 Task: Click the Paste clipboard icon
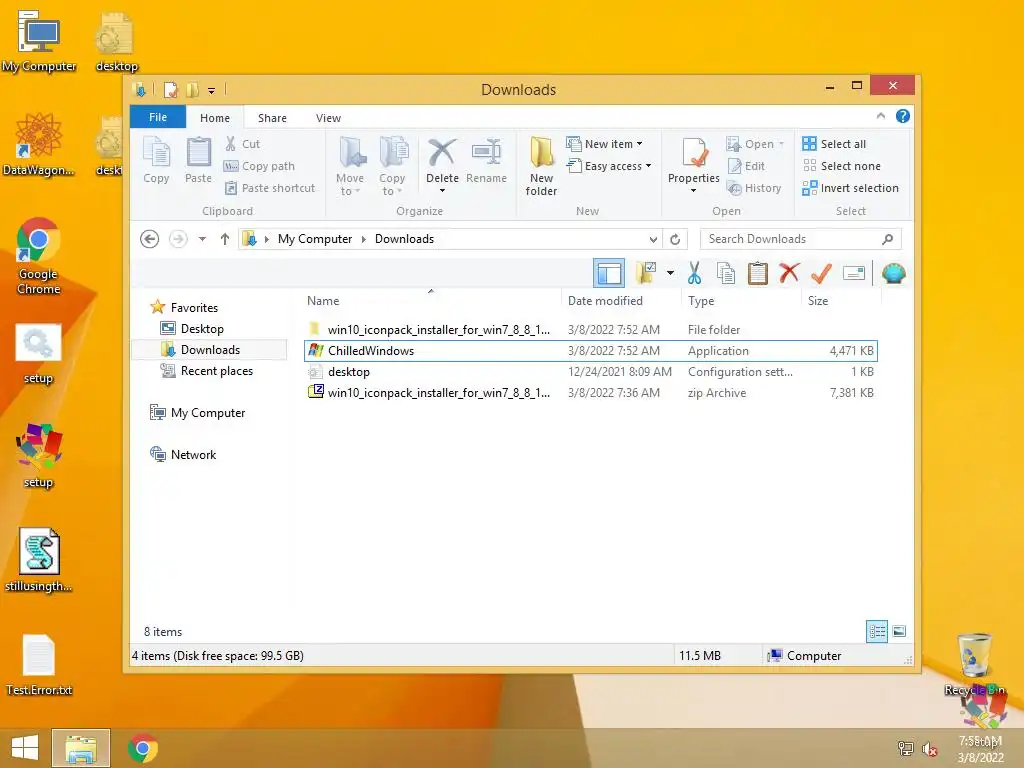[199, 160]
